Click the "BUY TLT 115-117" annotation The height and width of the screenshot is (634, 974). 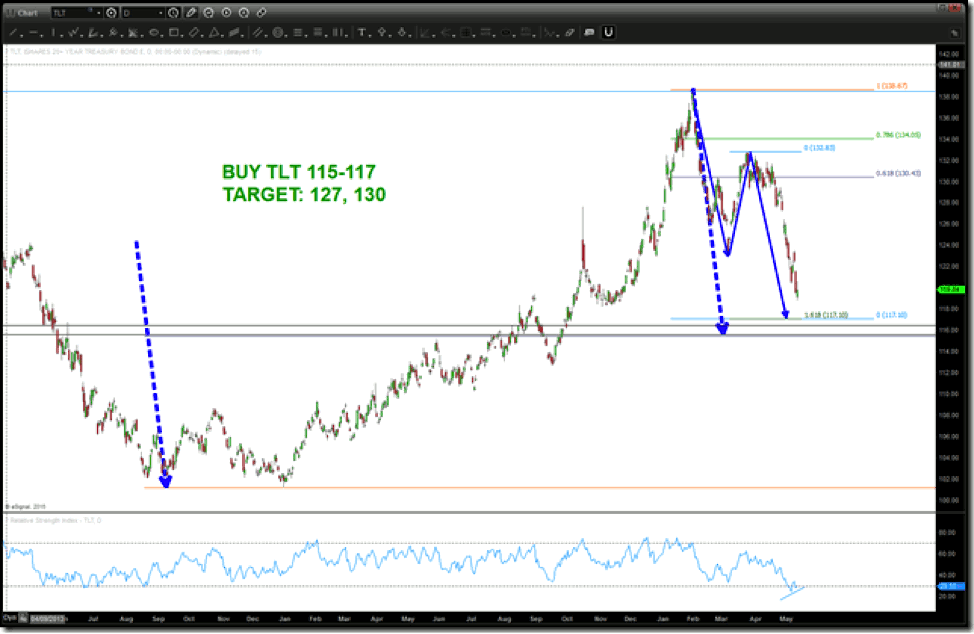click(299, 172)
